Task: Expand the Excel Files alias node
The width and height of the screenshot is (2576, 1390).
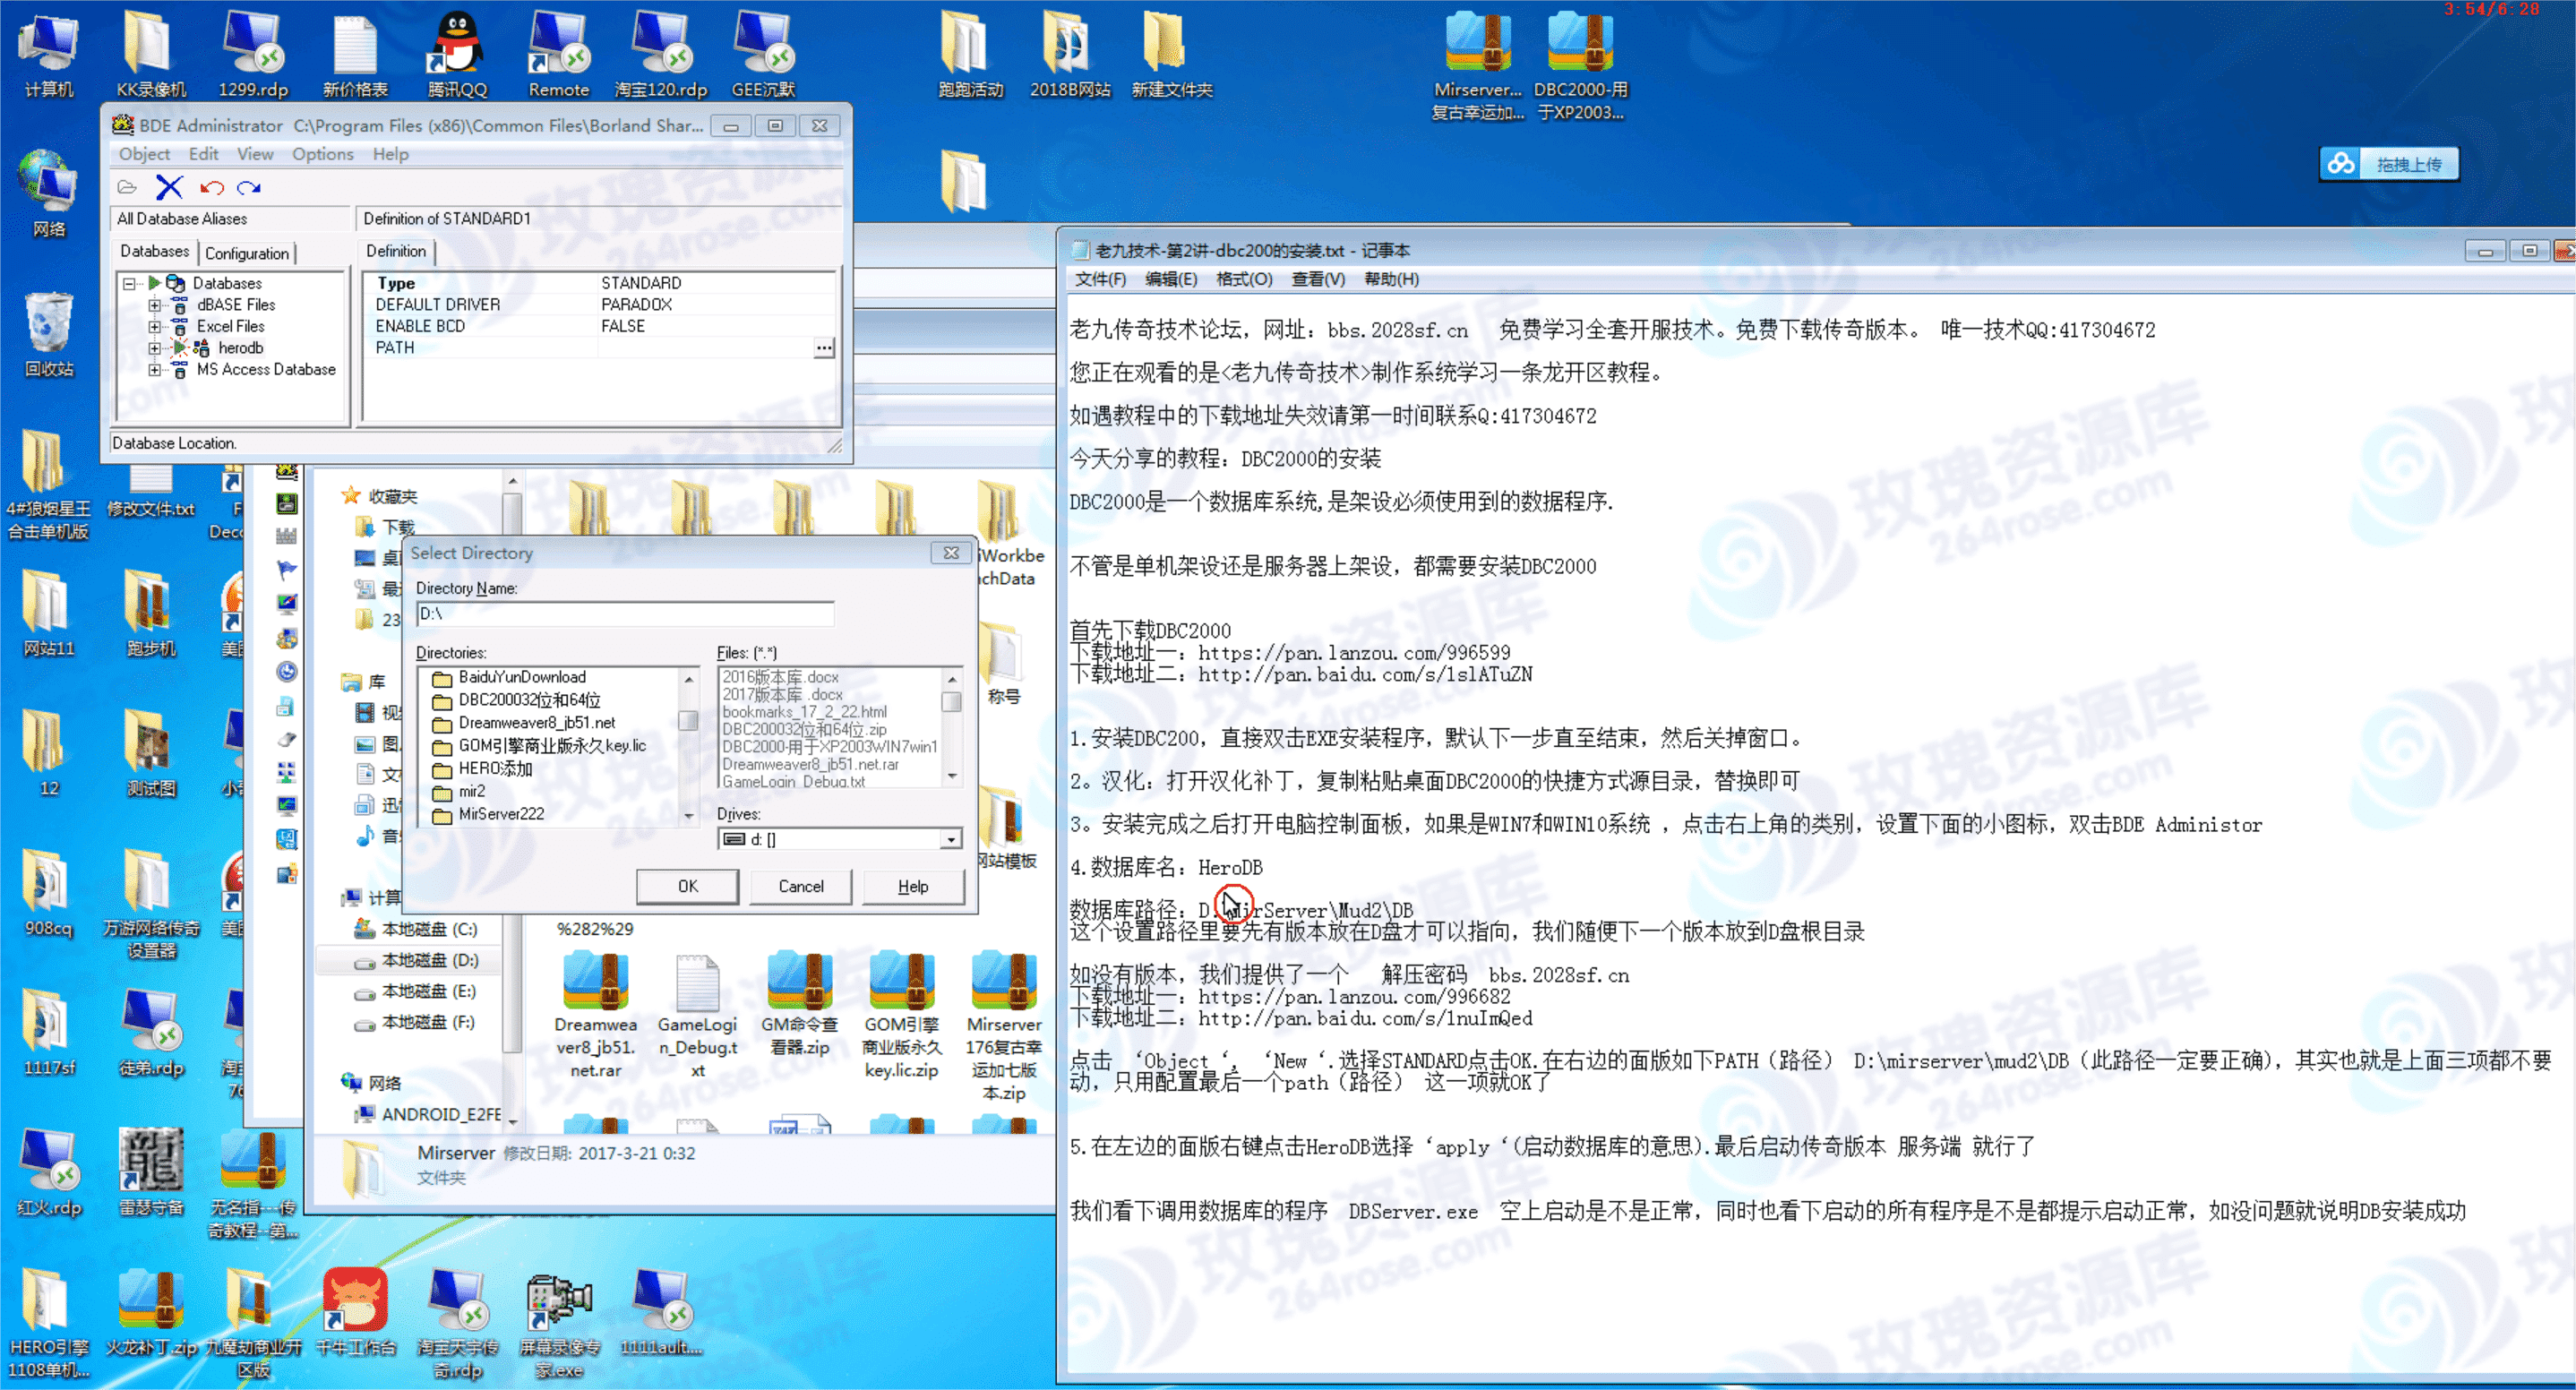Action: [x=154, y=326]
